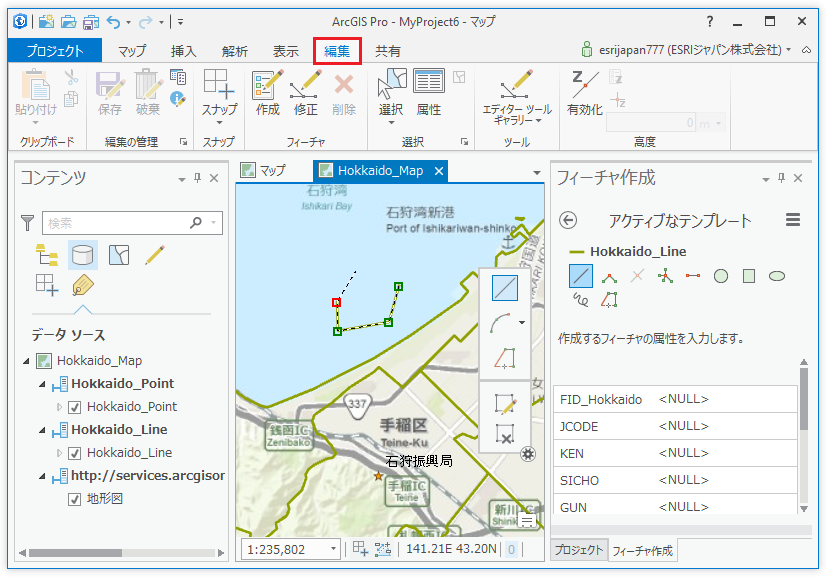Open the Arc segment tool dropdown arrow
The height and width of the screenshot is (577, 826).
tap(522, 322)
